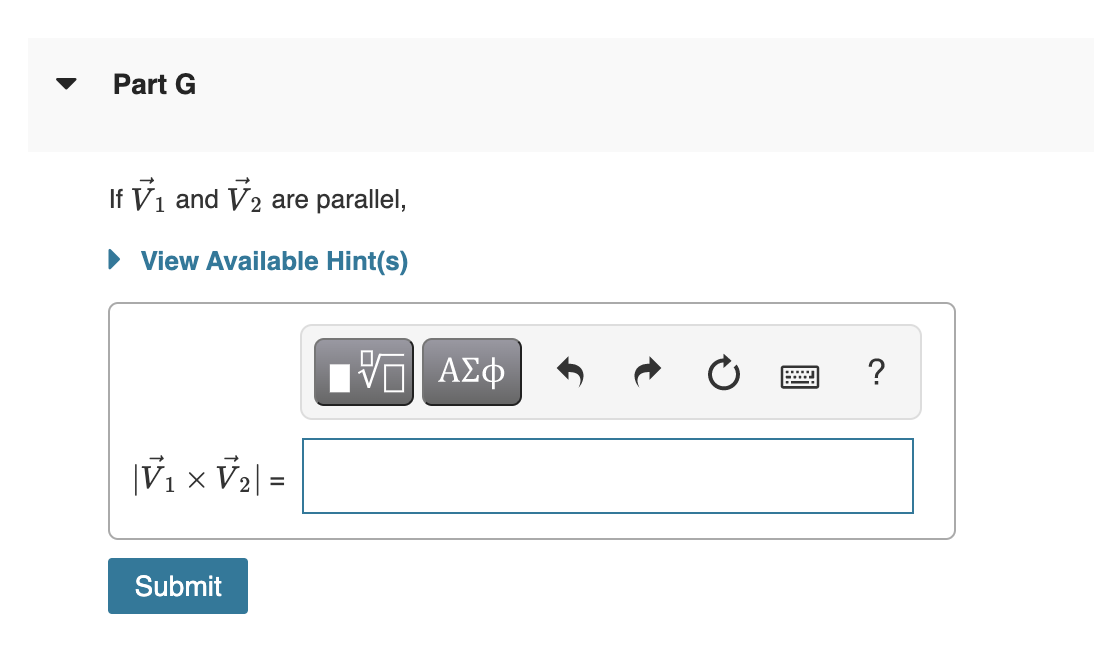
Task: Click the redo arrow in equation toolbar
Action: coord(647,371)
